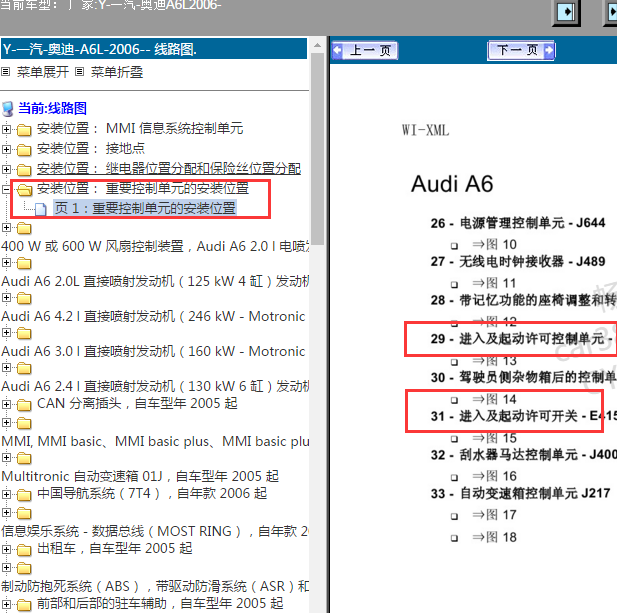Screen dimensions: 617x613
Task: Open the ⇒图 18 reference
Action: 494,537
